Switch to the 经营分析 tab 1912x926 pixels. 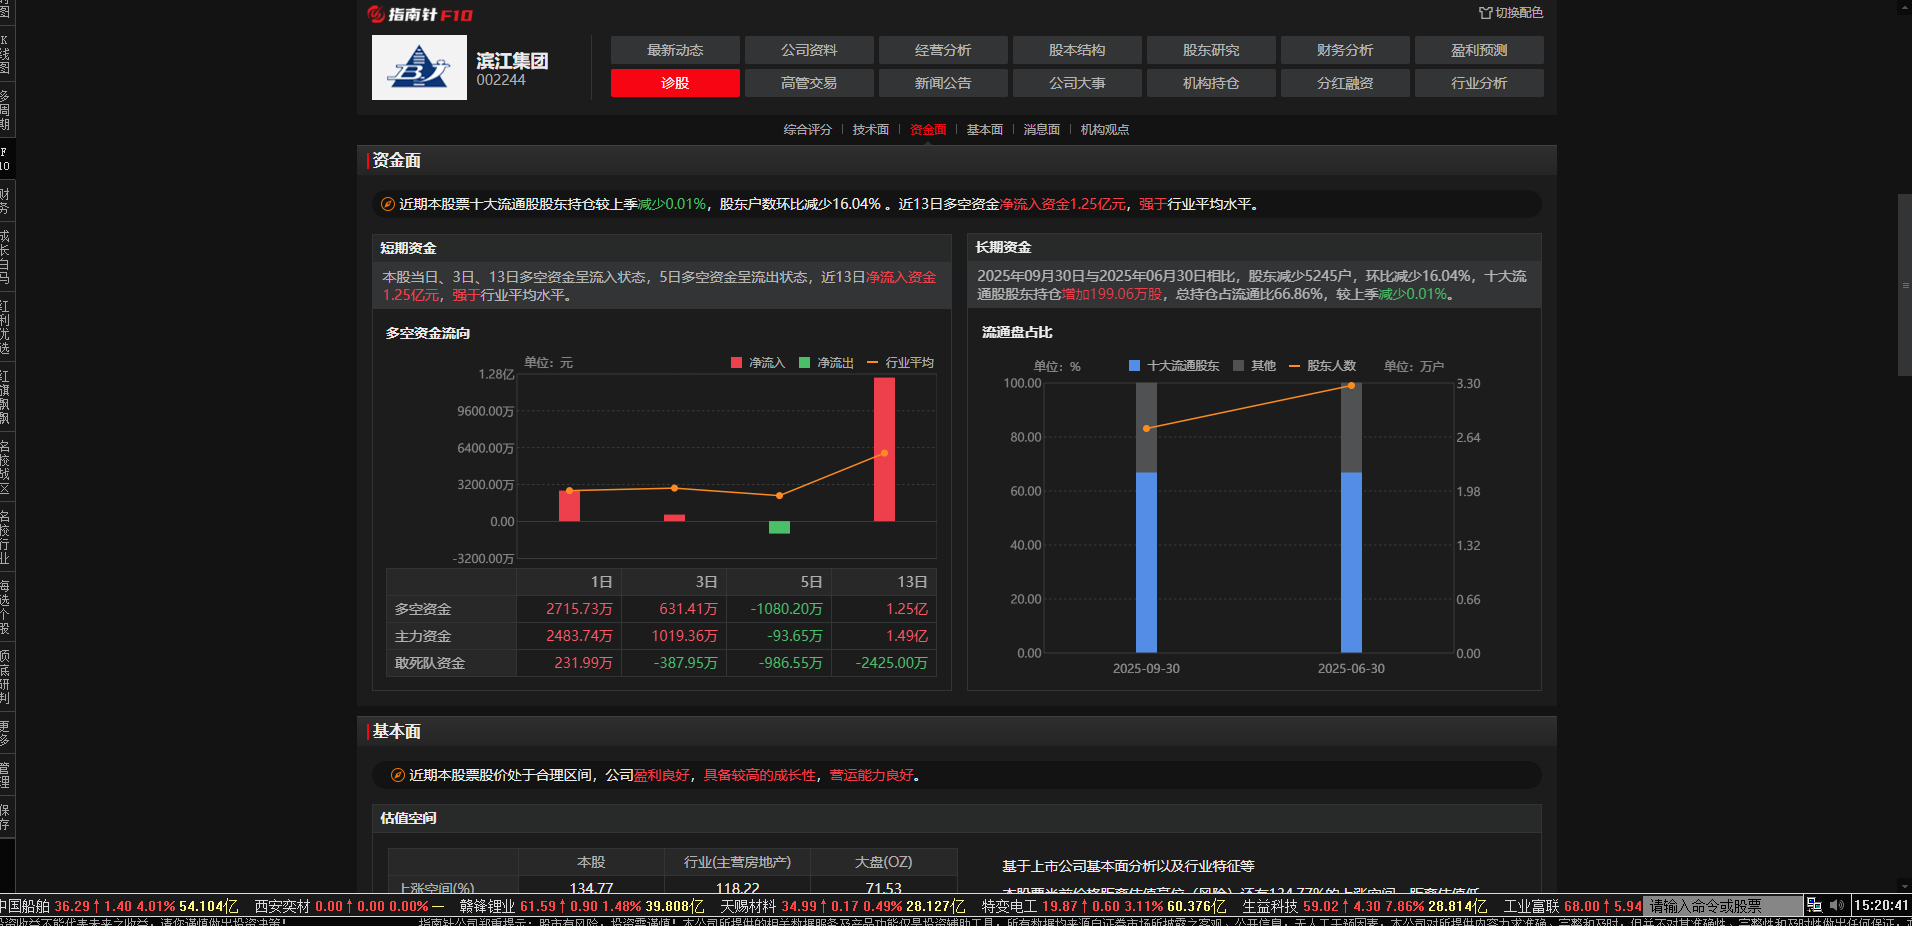click(943, 50)
